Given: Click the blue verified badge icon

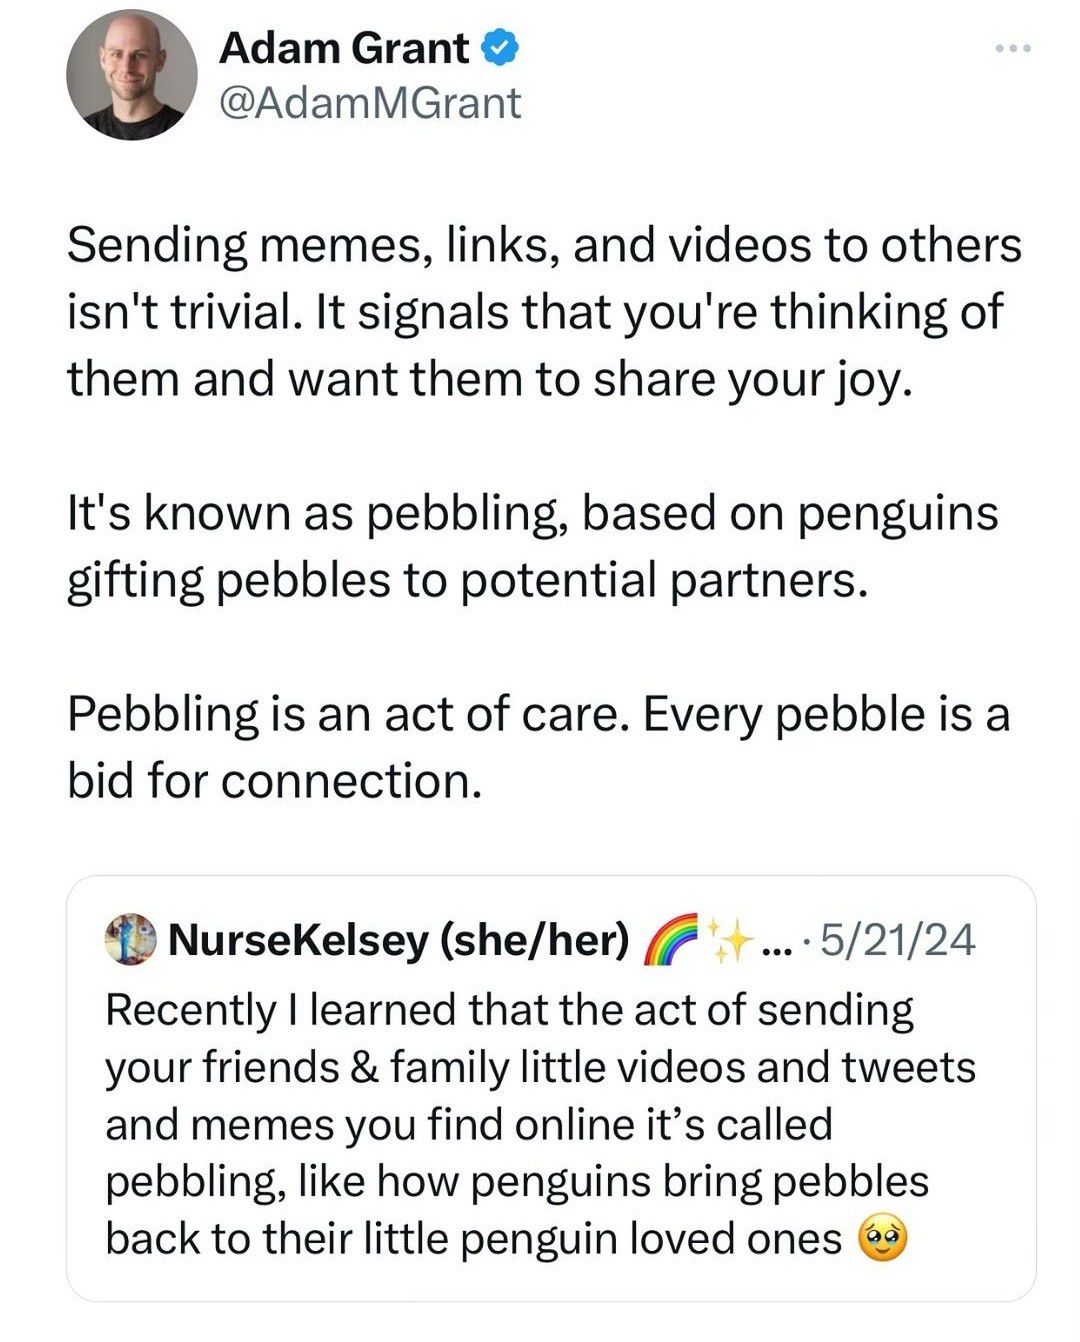Looking at the screenshot, I should click(x=499, y=49).
